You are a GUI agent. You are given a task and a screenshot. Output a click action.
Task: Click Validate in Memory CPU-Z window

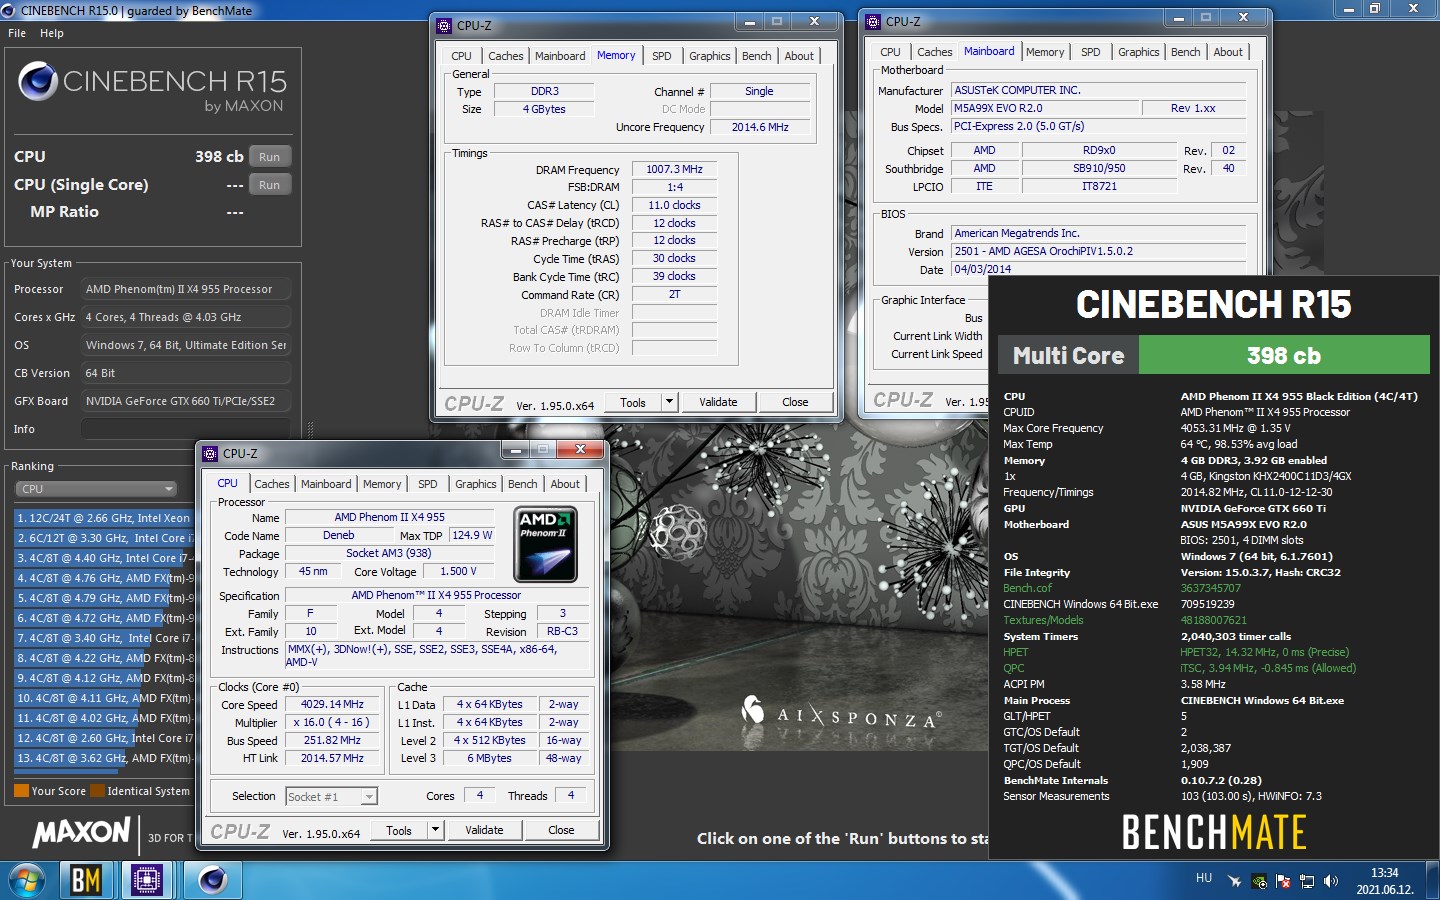point(718,402)
